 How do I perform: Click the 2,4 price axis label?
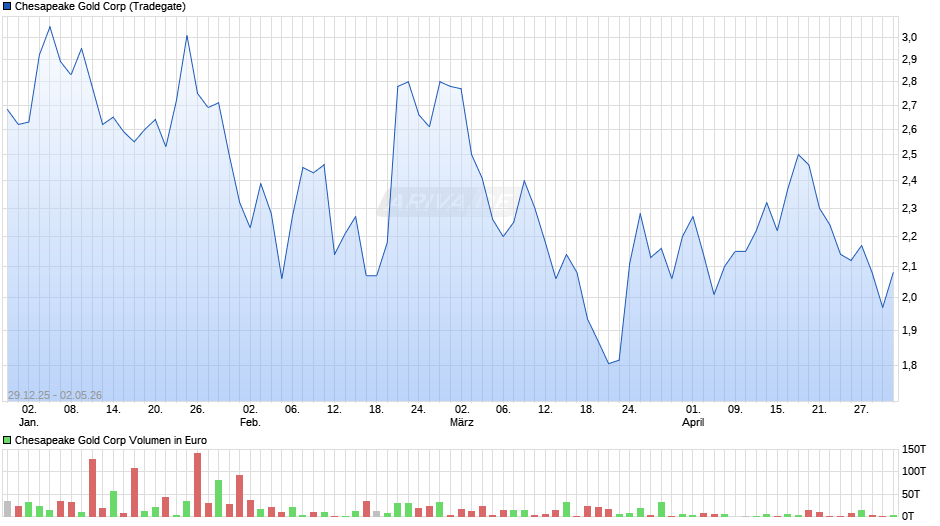click(909, 181)
